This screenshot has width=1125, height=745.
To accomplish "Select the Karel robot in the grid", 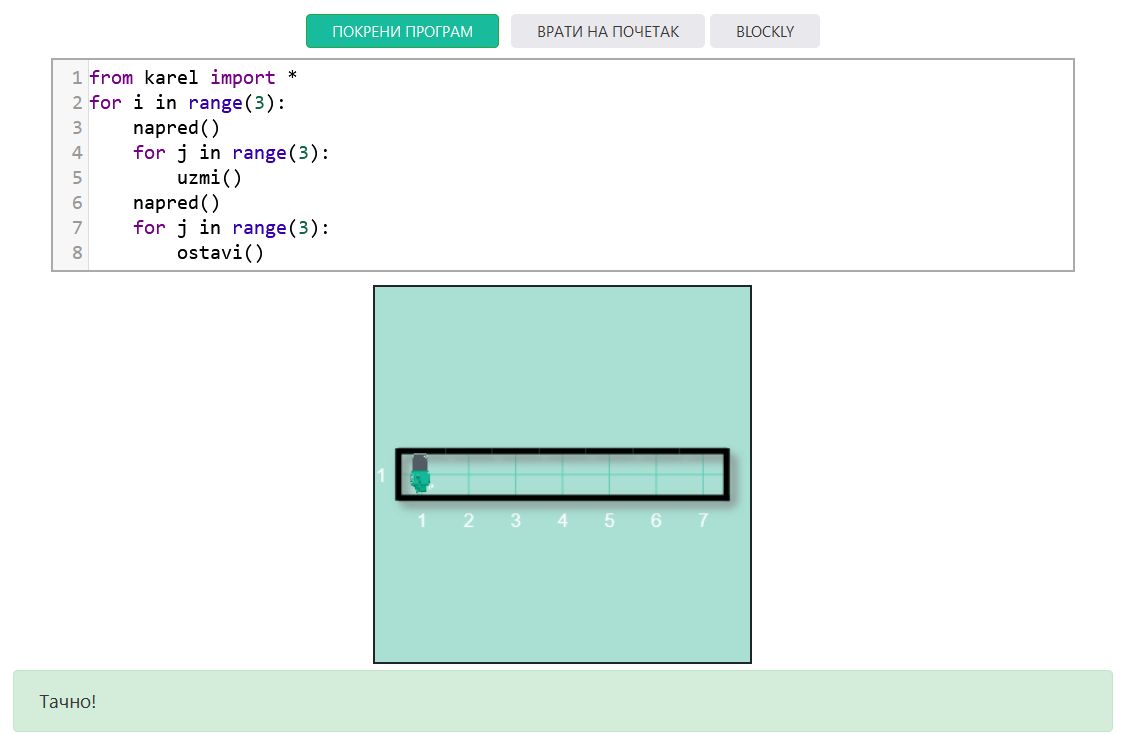I will coord(420,473).
